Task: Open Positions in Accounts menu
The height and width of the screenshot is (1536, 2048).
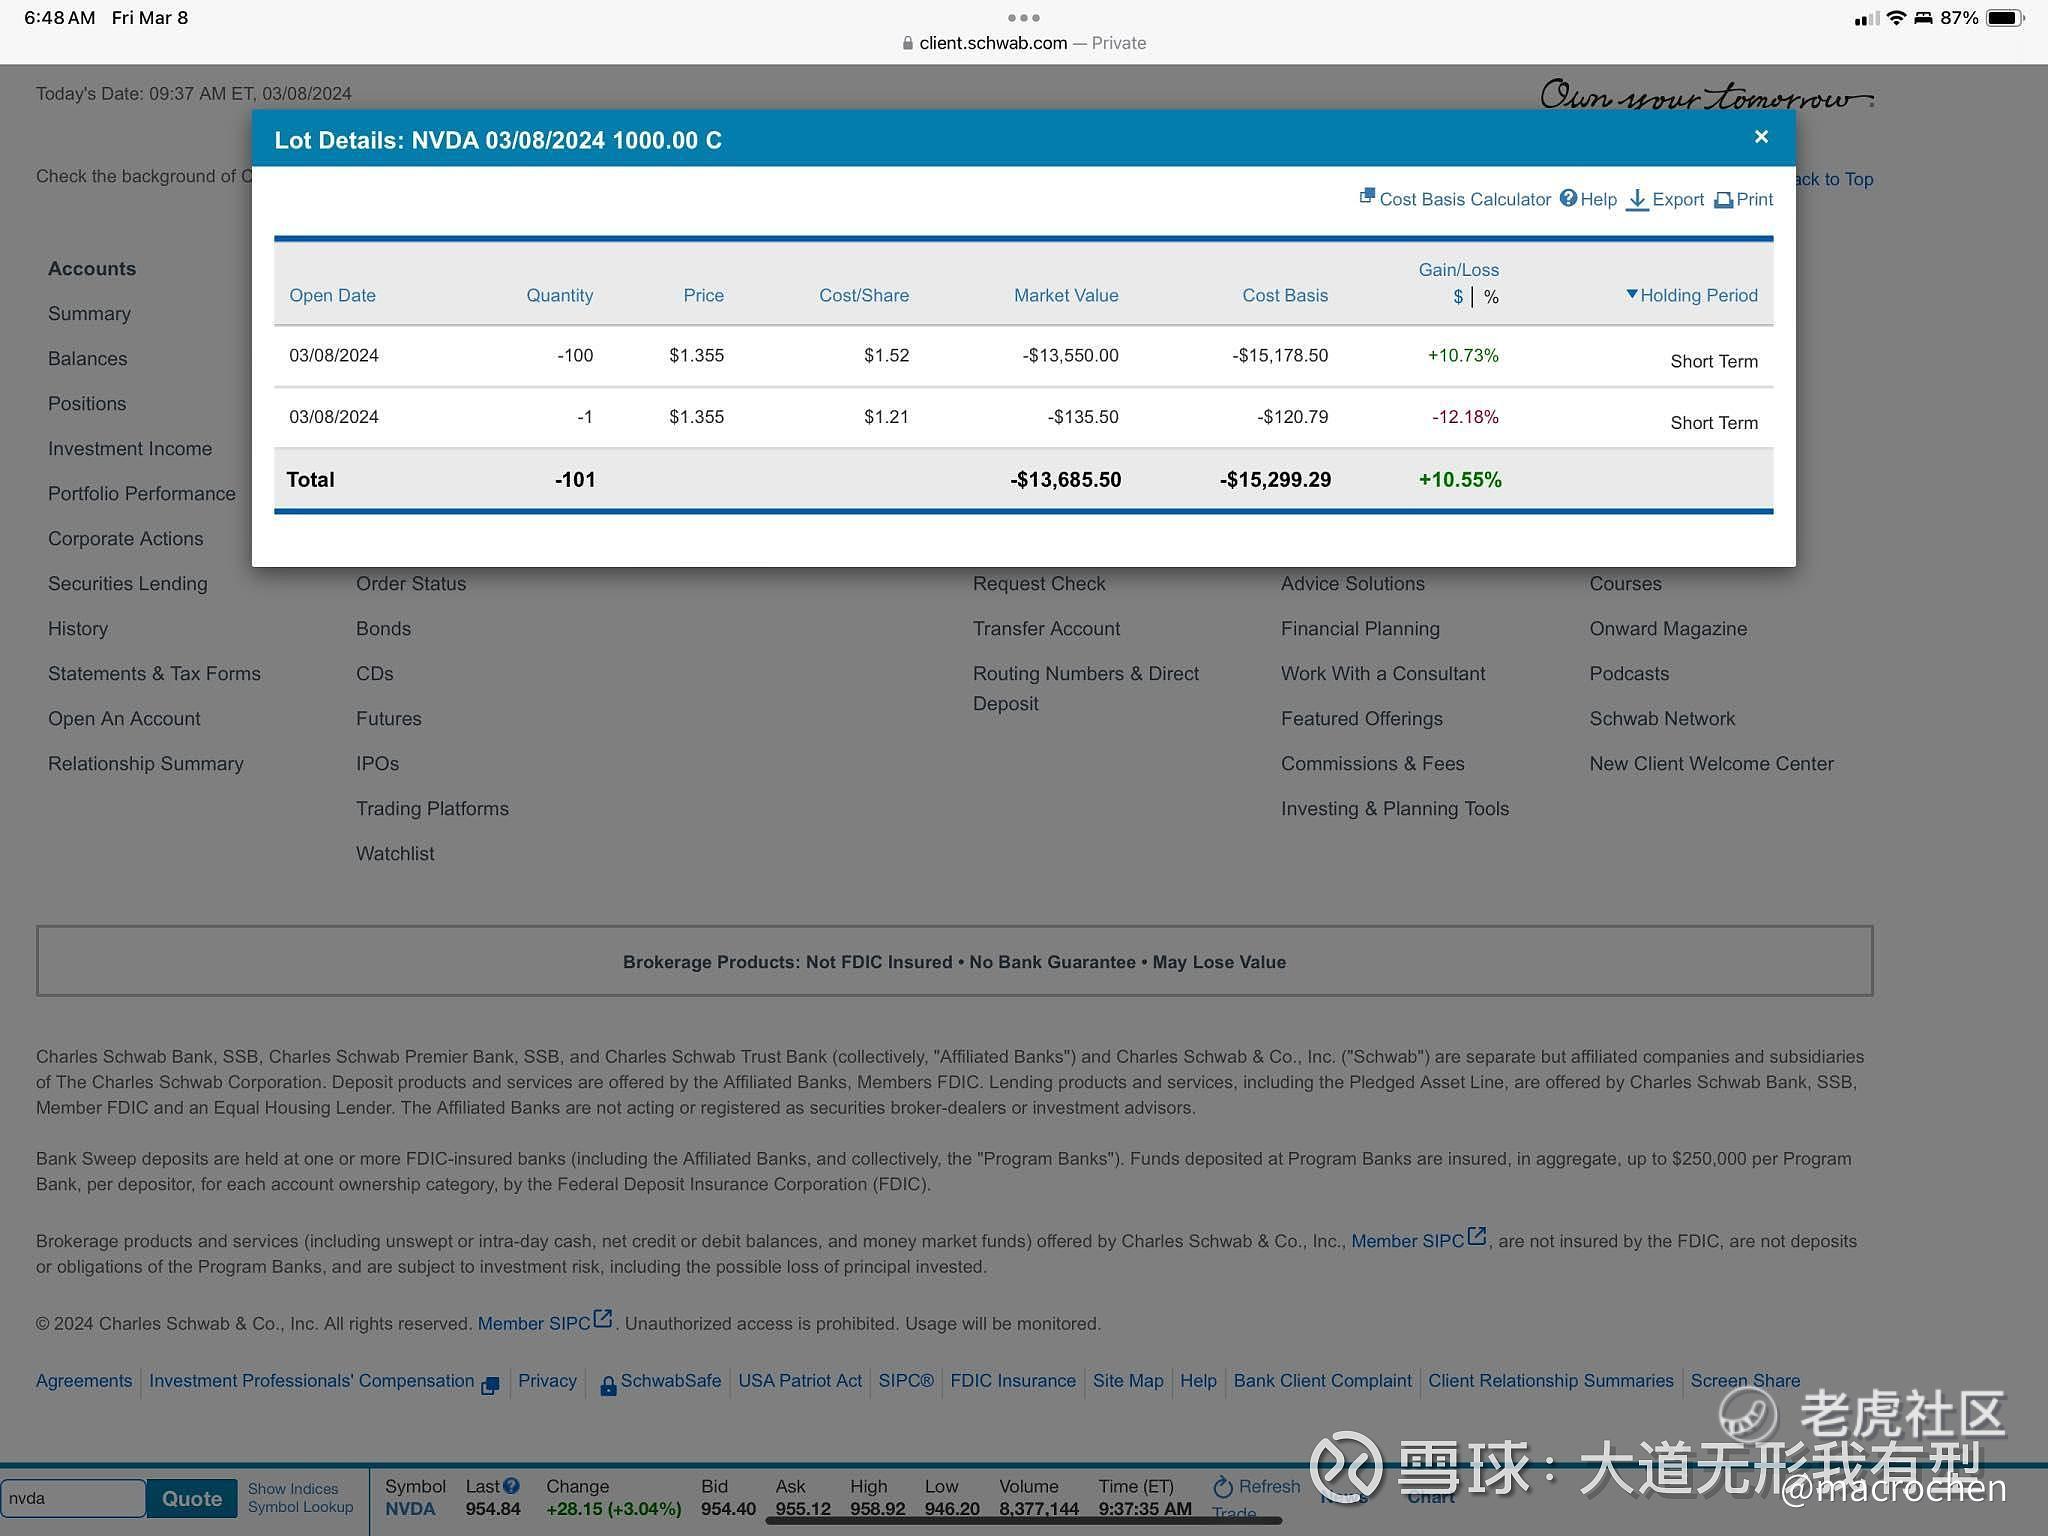Action: pyautogui.click(x=87, y=403)
